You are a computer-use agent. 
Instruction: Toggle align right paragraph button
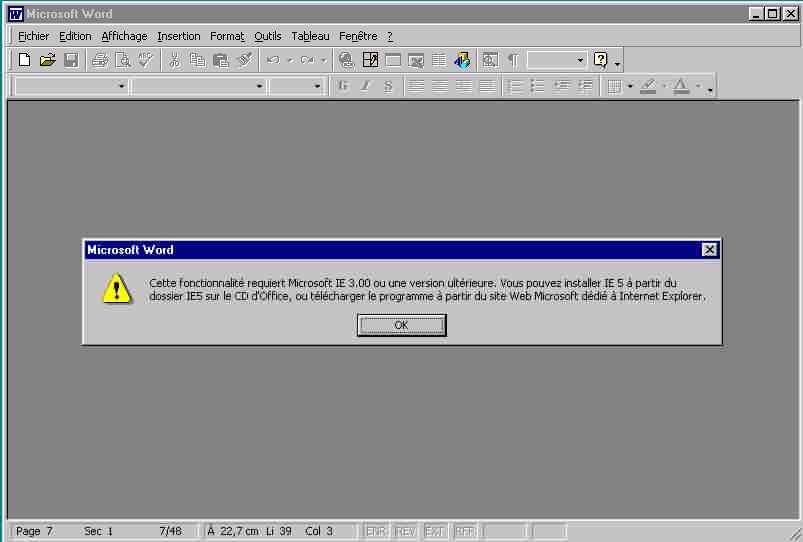(463, 87)
